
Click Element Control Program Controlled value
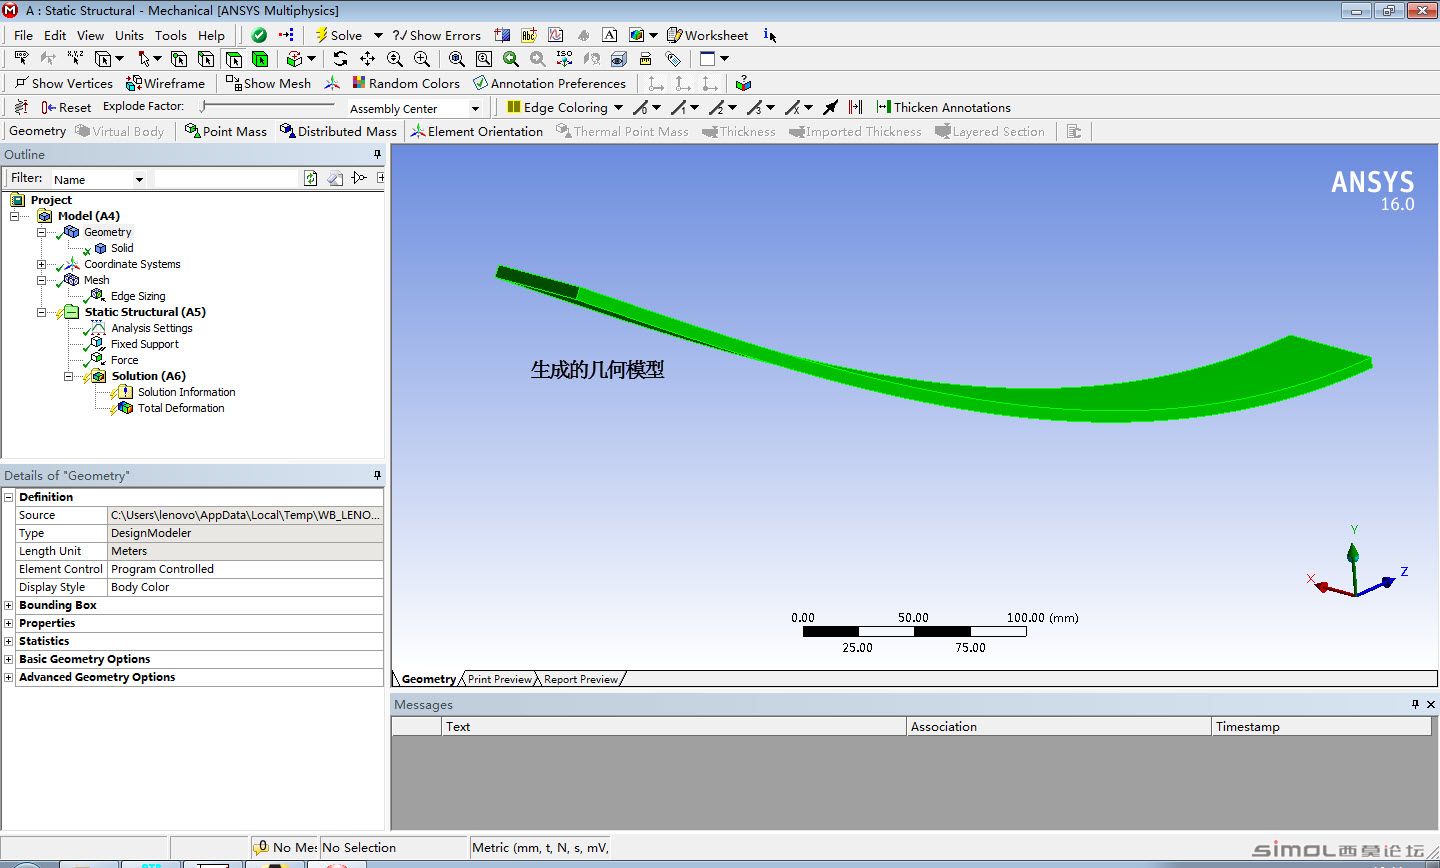(245, 569)
